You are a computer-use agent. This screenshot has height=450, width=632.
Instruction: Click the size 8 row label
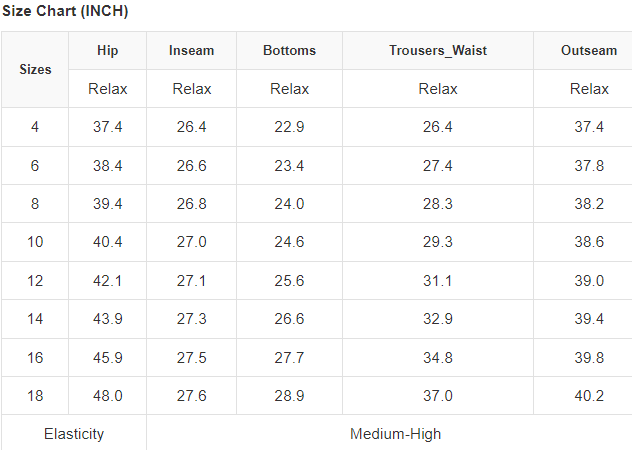point(35,204)
